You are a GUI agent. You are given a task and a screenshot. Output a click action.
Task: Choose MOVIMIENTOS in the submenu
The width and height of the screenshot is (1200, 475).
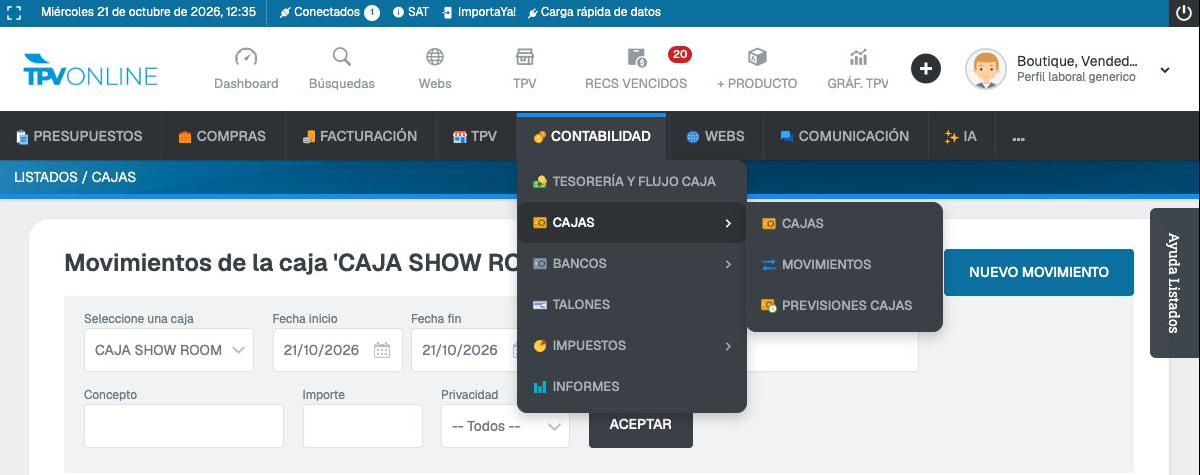click(x=844, y=265)
